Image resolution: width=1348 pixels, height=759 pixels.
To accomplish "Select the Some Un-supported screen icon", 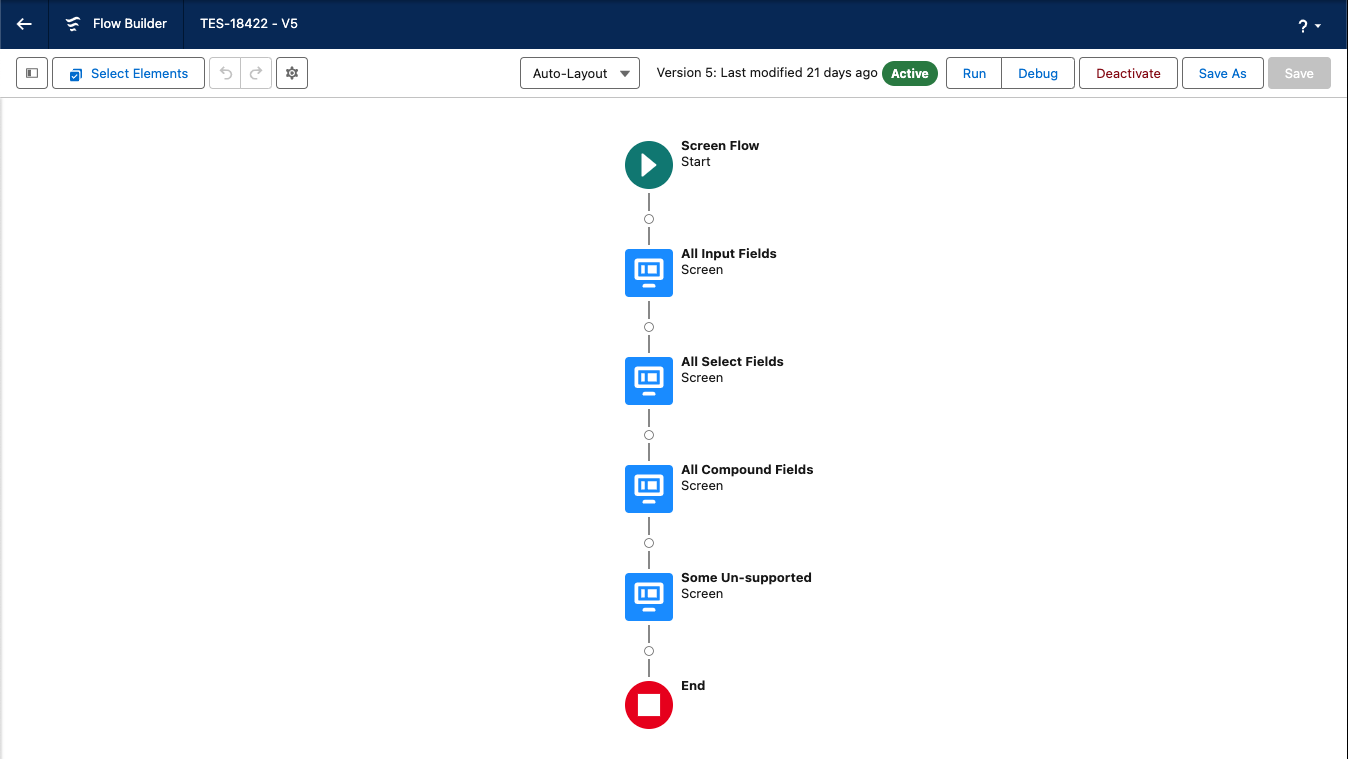I will click(649, 597).
